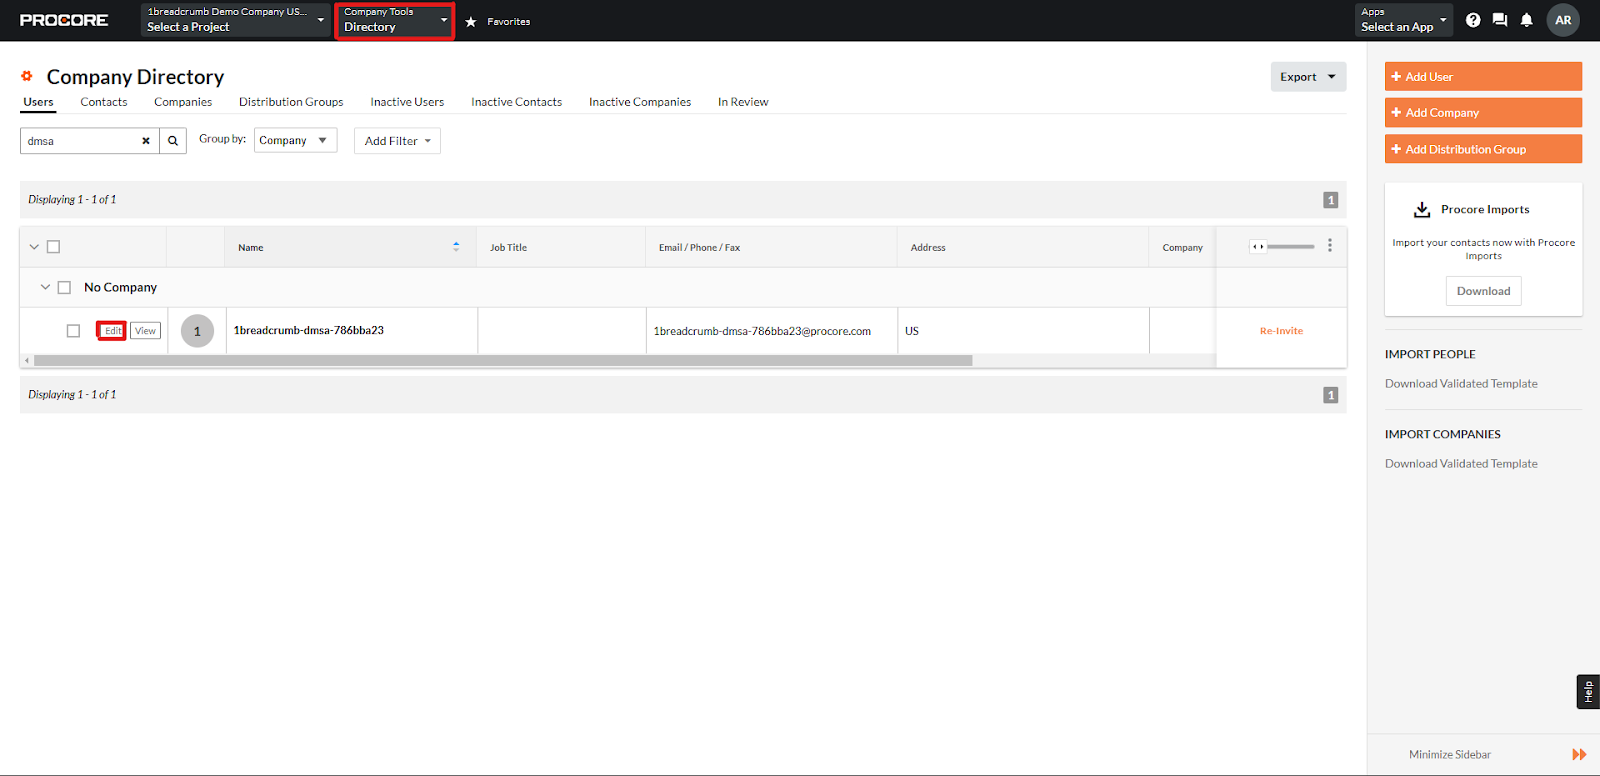Screen dimensions: 1600x776
Task: Click Re-Invite for the dmsa user
Action: (1281, 331)
